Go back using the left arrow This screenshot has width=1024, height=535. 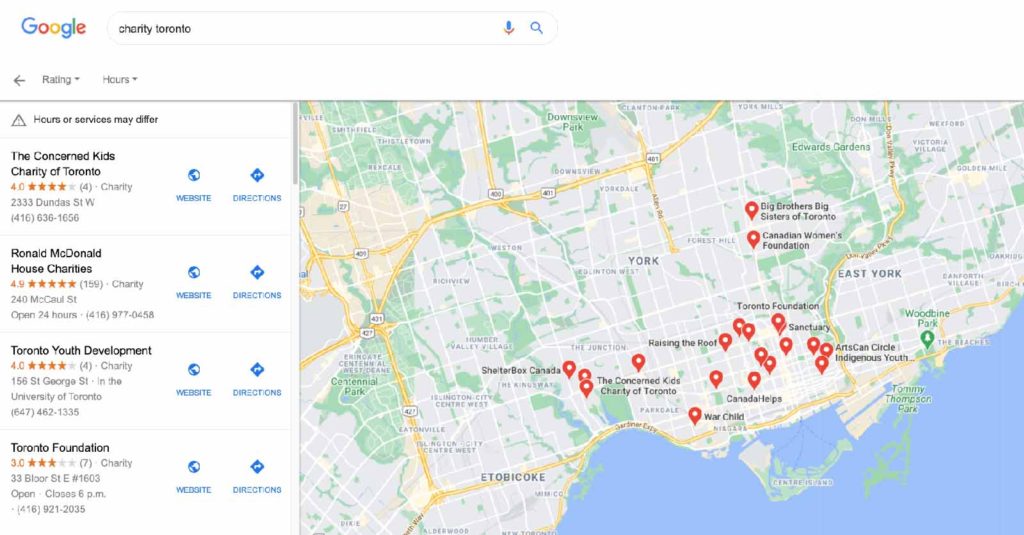[19, 80]
